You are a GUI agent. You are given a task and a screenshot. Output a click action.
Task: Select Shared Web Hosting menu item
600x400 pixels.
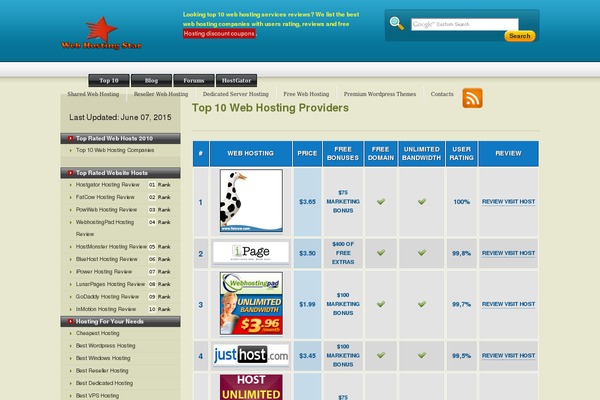(x=93, y=94)
